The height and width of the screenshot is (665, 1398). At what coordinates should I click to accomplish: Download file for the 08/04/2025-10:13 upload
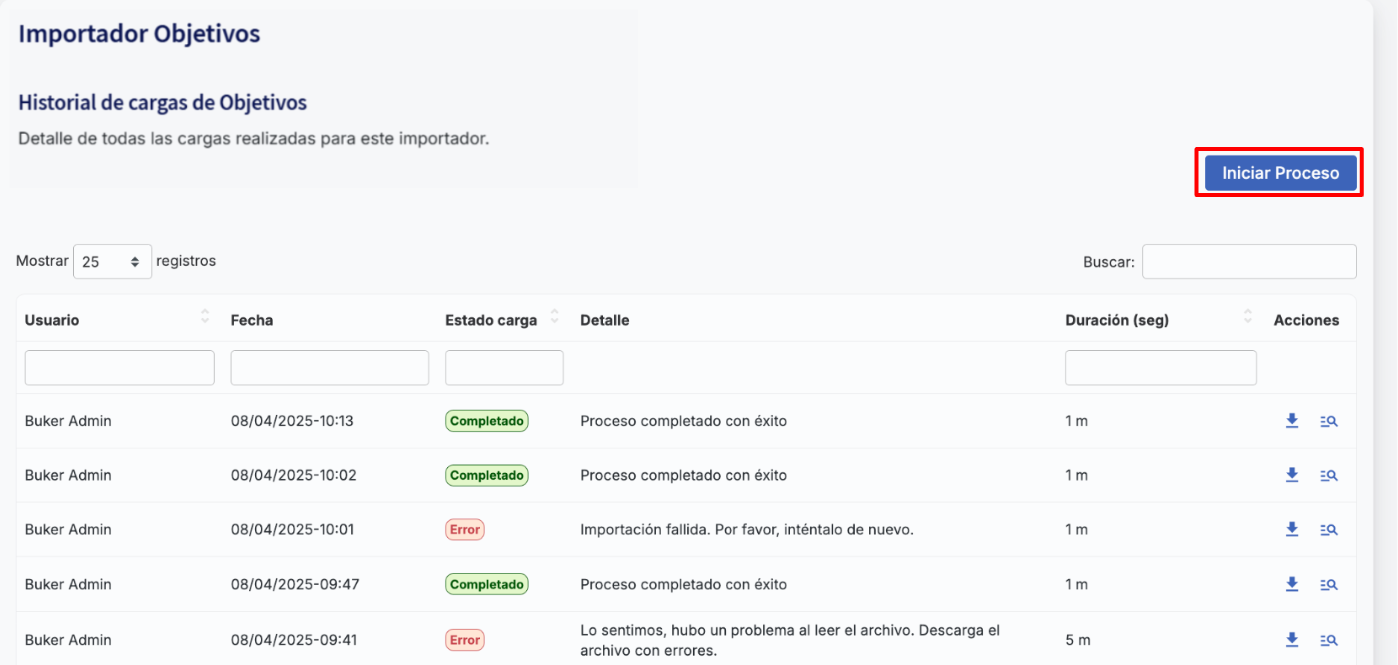(1291, 421)
